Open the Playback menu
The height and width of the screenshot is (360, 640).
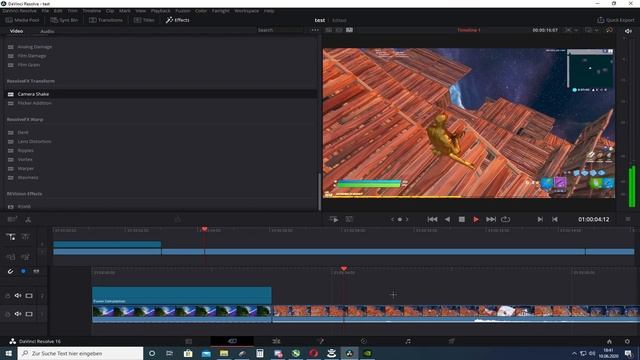160,11
